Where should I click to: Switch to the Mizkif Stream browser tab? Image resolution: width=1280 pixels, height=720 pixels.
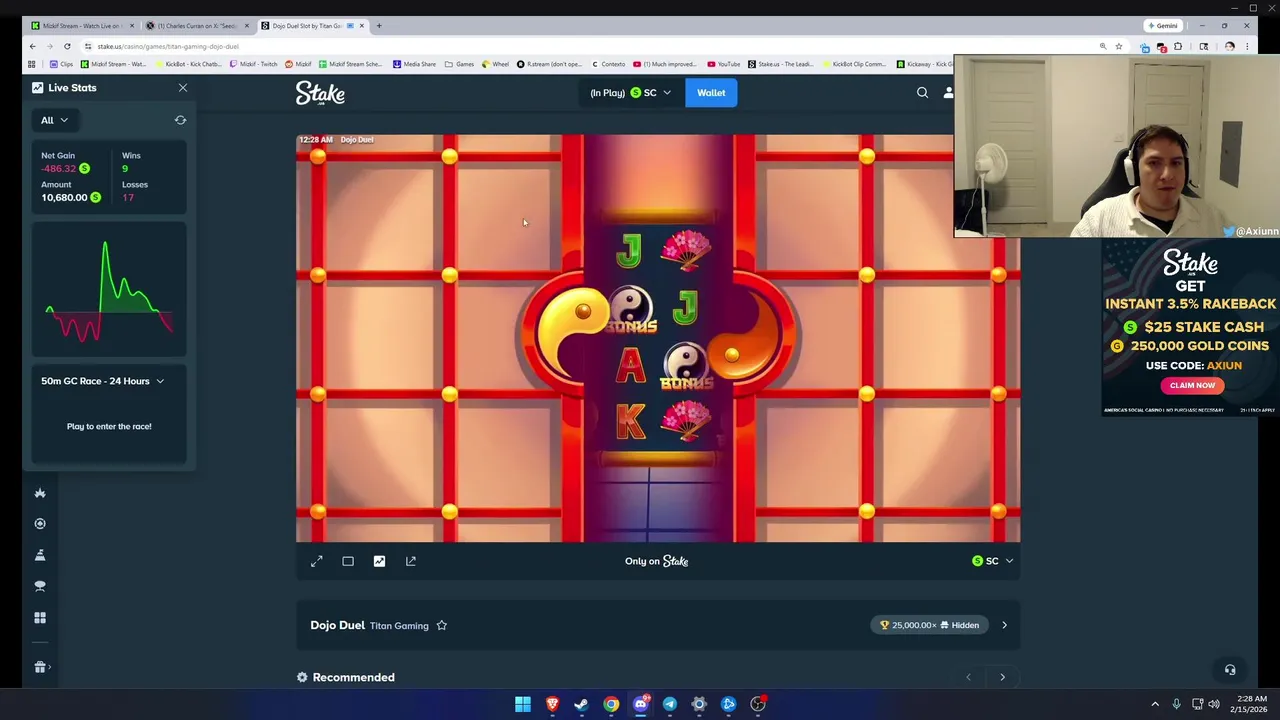(82, 25)
